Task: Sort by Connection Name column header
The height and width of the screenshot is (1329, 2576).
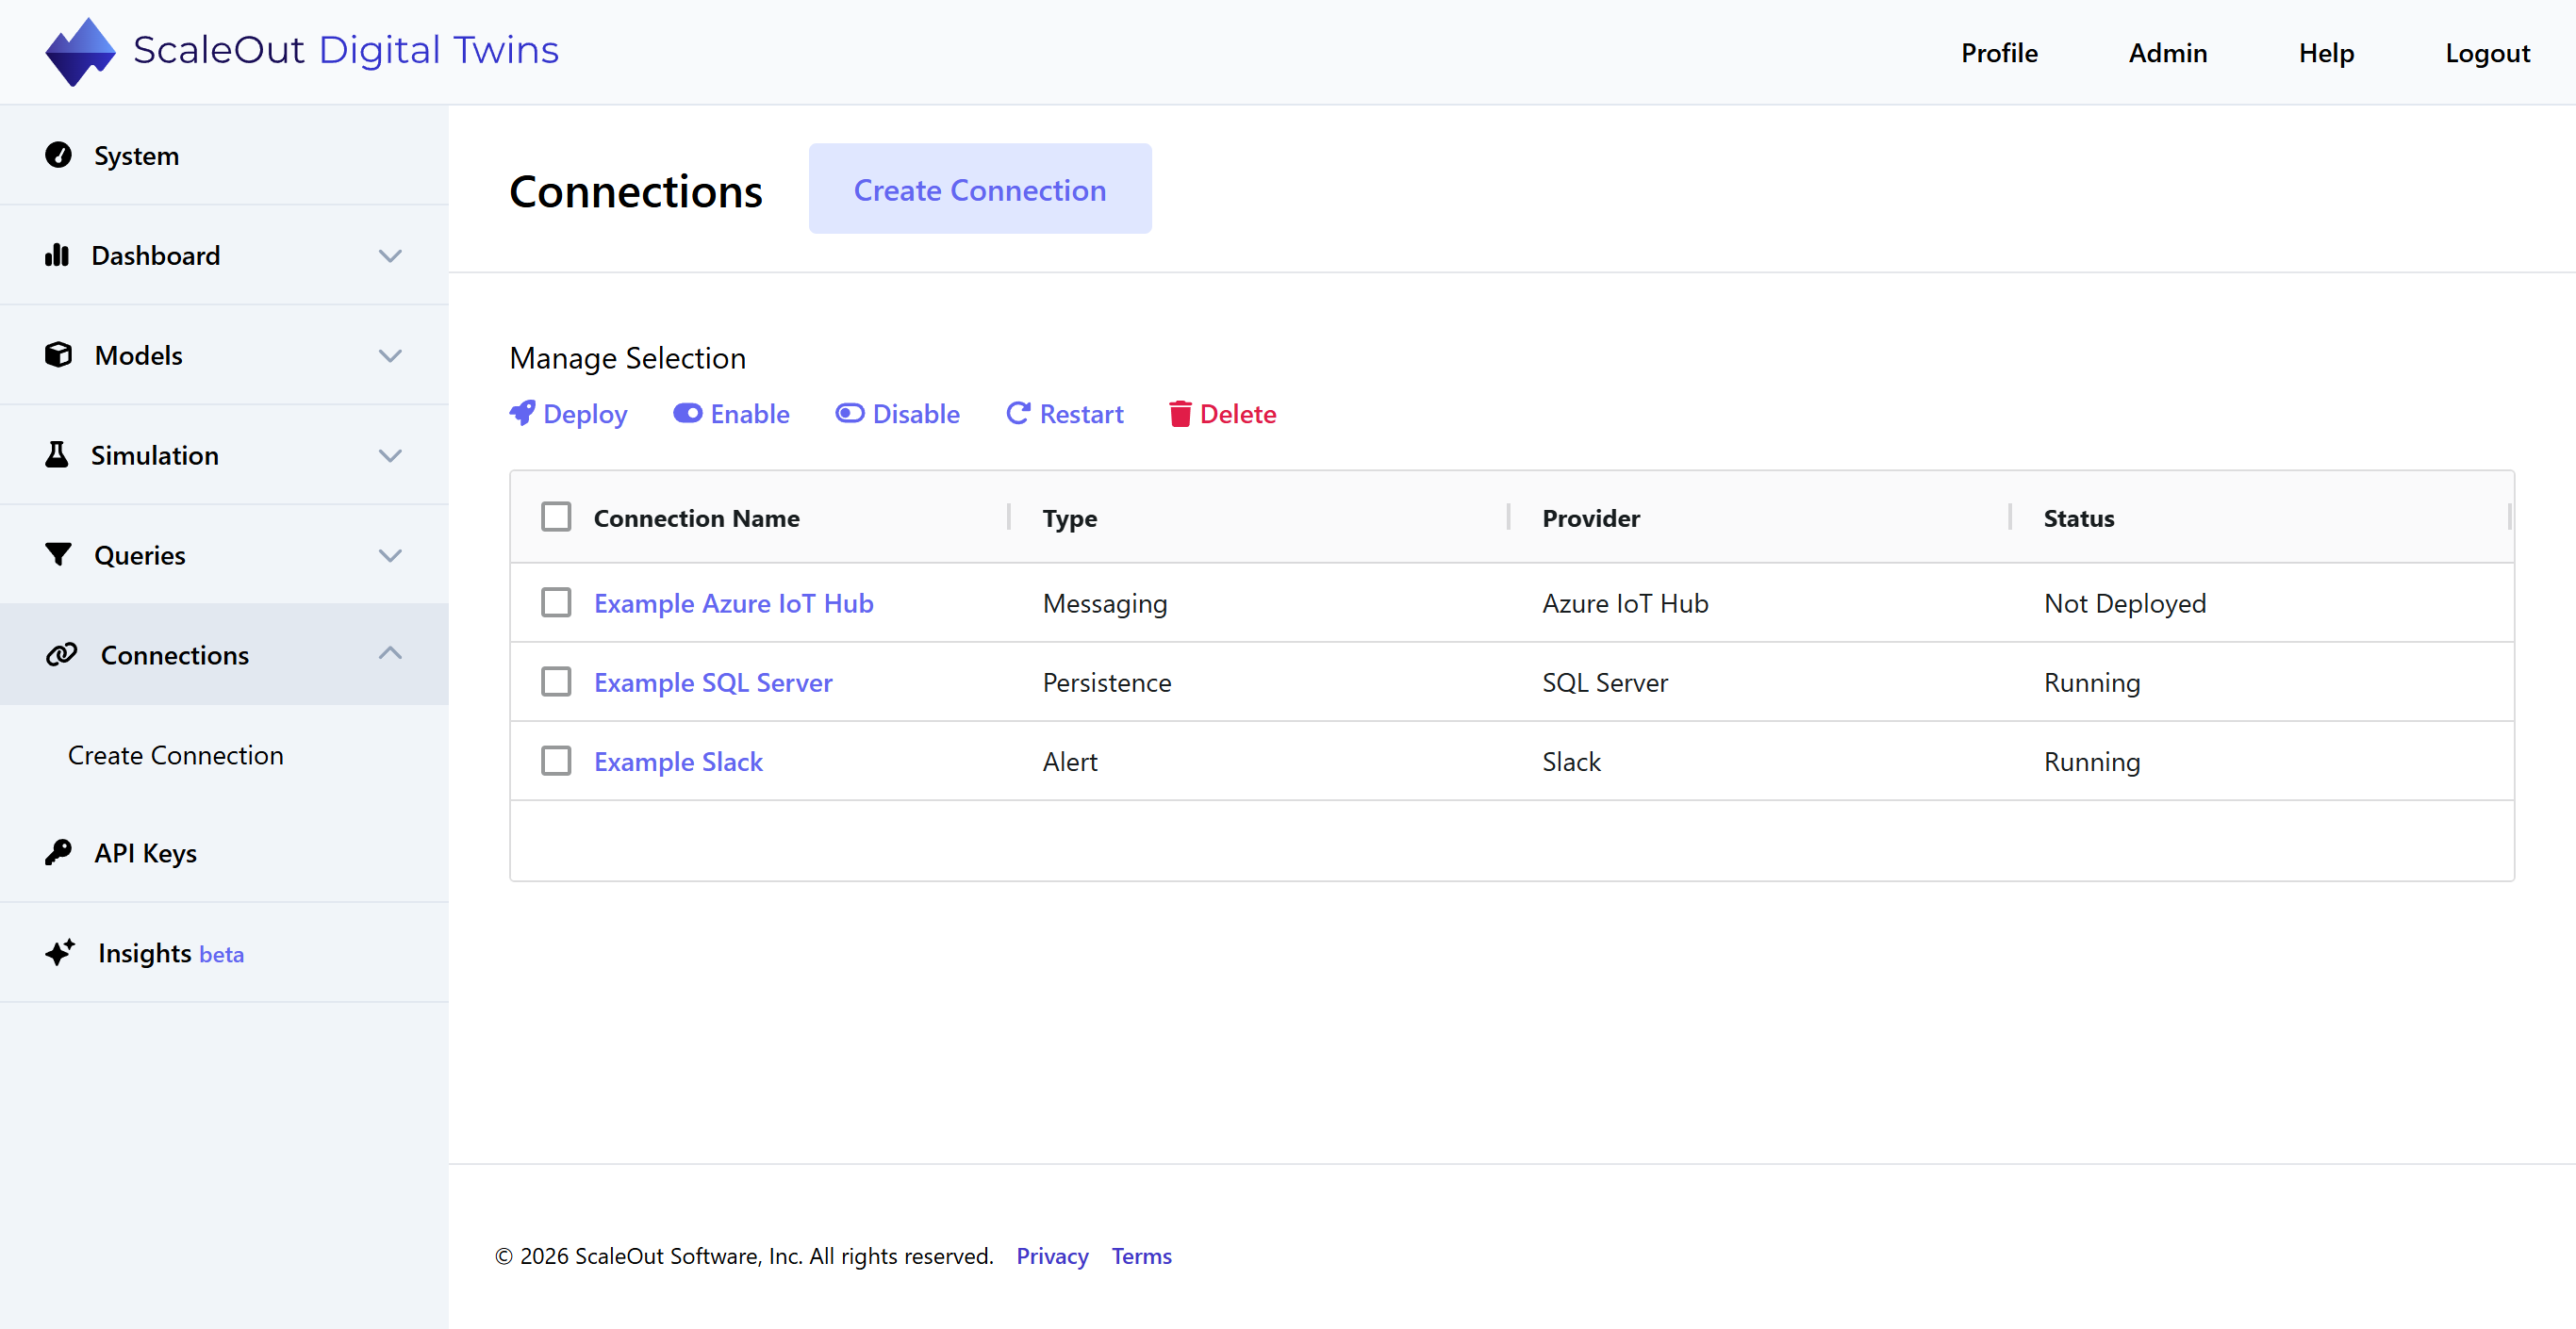Action: pos(697,518)
